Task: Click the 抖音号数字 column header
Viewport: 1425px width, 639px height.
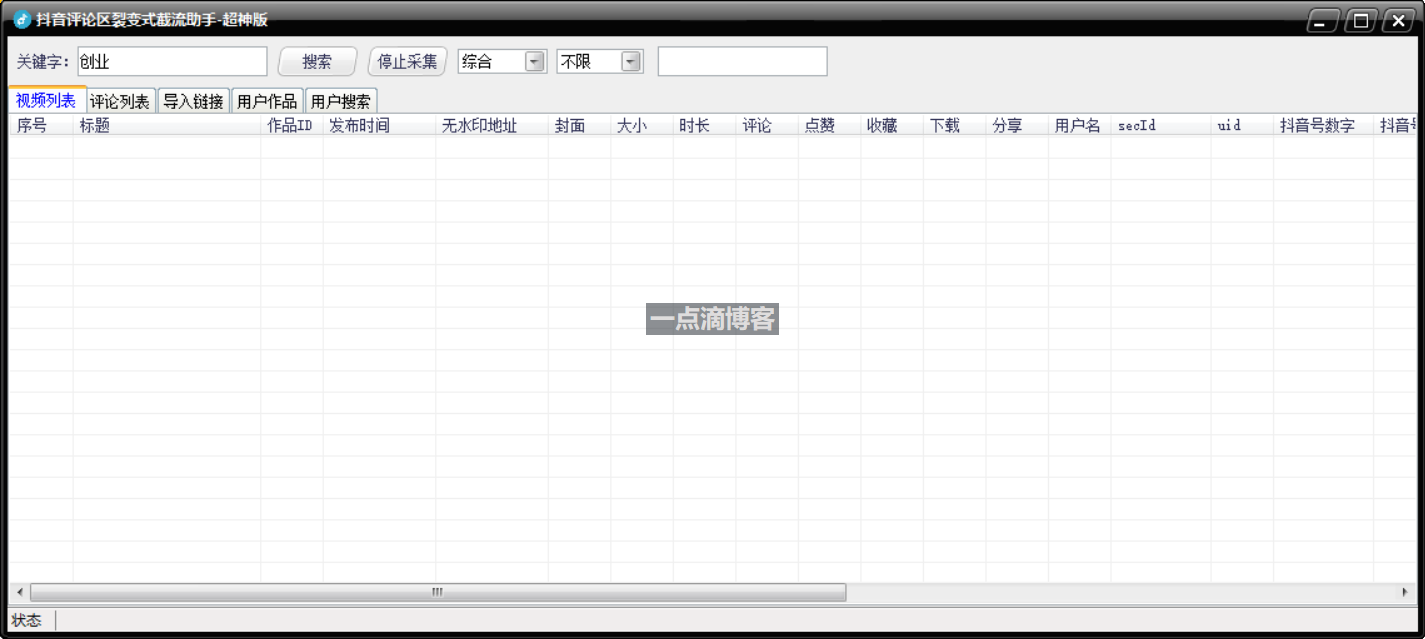Action: (1323, 125)
